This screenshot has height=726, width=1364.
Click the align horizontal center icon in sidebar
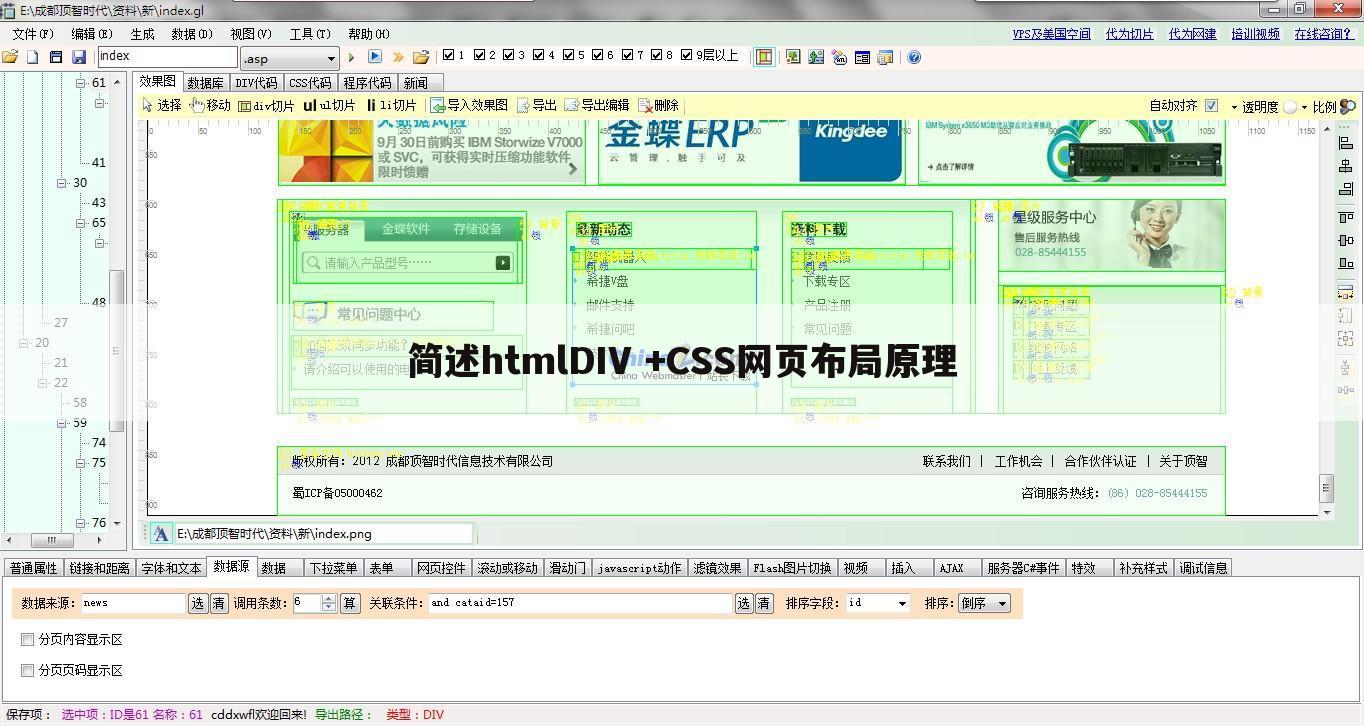tap(1345, 166)
